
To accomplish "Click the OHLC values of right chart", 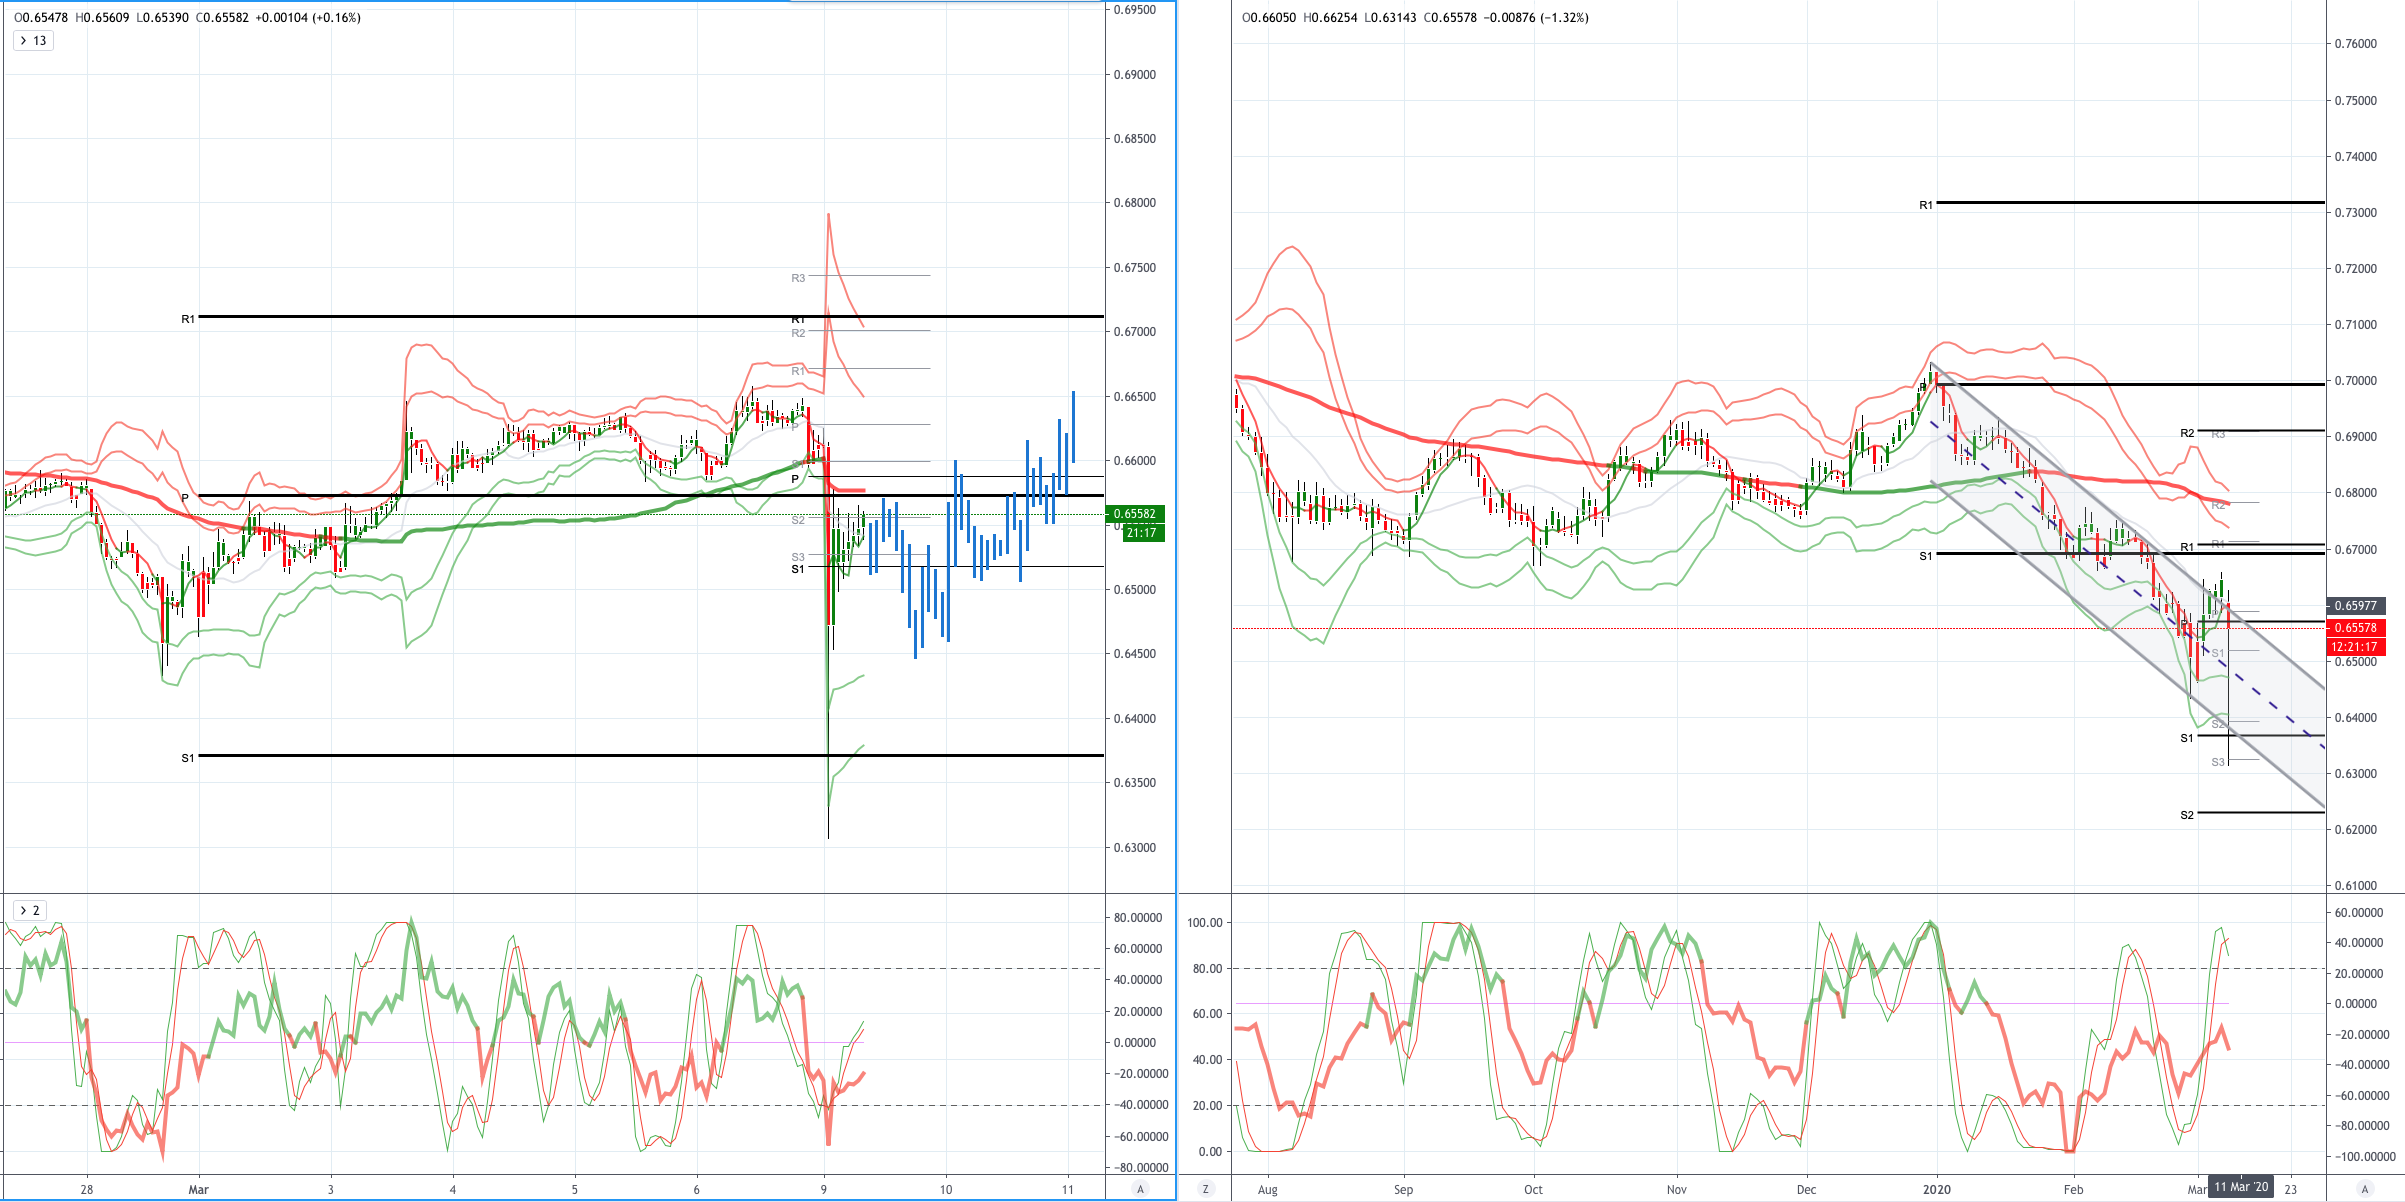I will (x=1415, y=18).
